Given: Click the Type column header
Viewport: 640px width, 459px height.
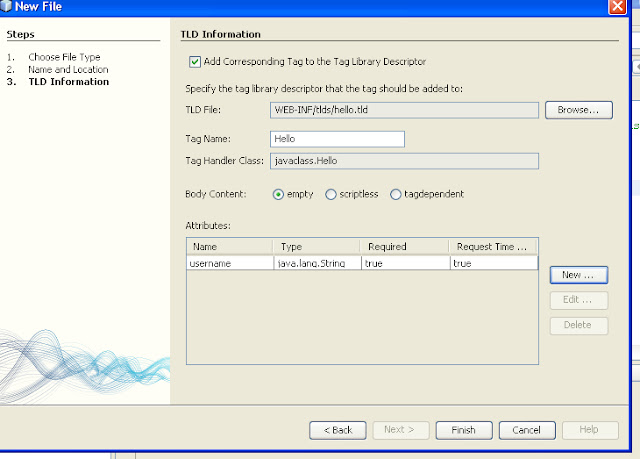Looking at the screenshot, I should pos(317,247).
